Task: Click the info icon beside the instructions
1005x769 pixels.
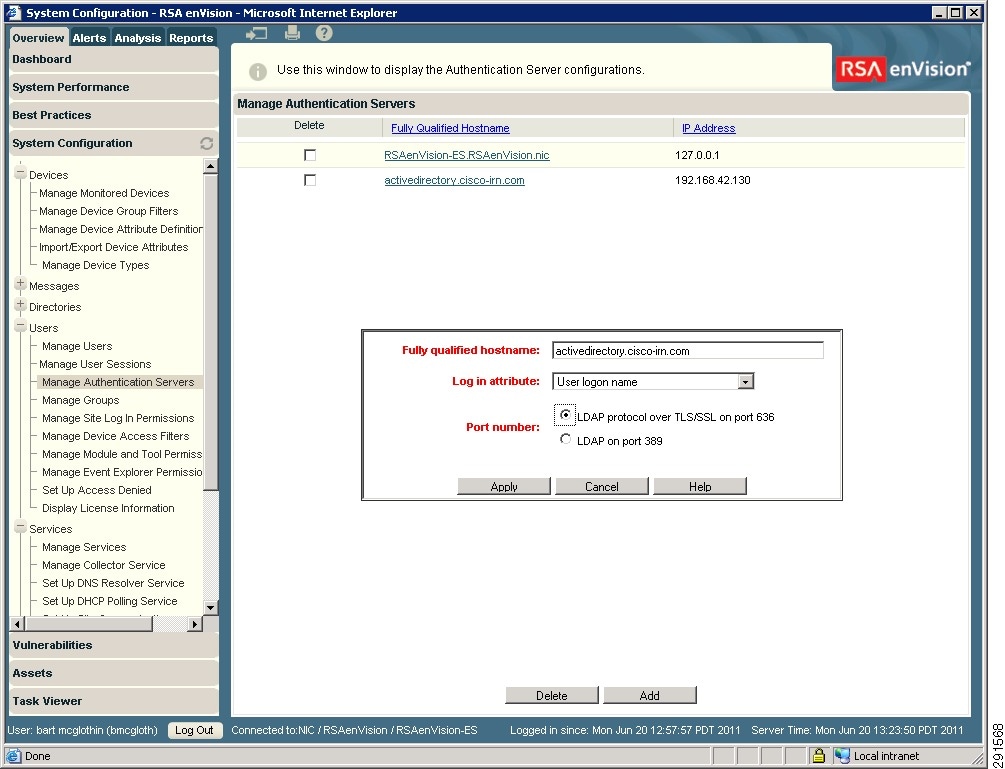Action: [x=258, y=71]
